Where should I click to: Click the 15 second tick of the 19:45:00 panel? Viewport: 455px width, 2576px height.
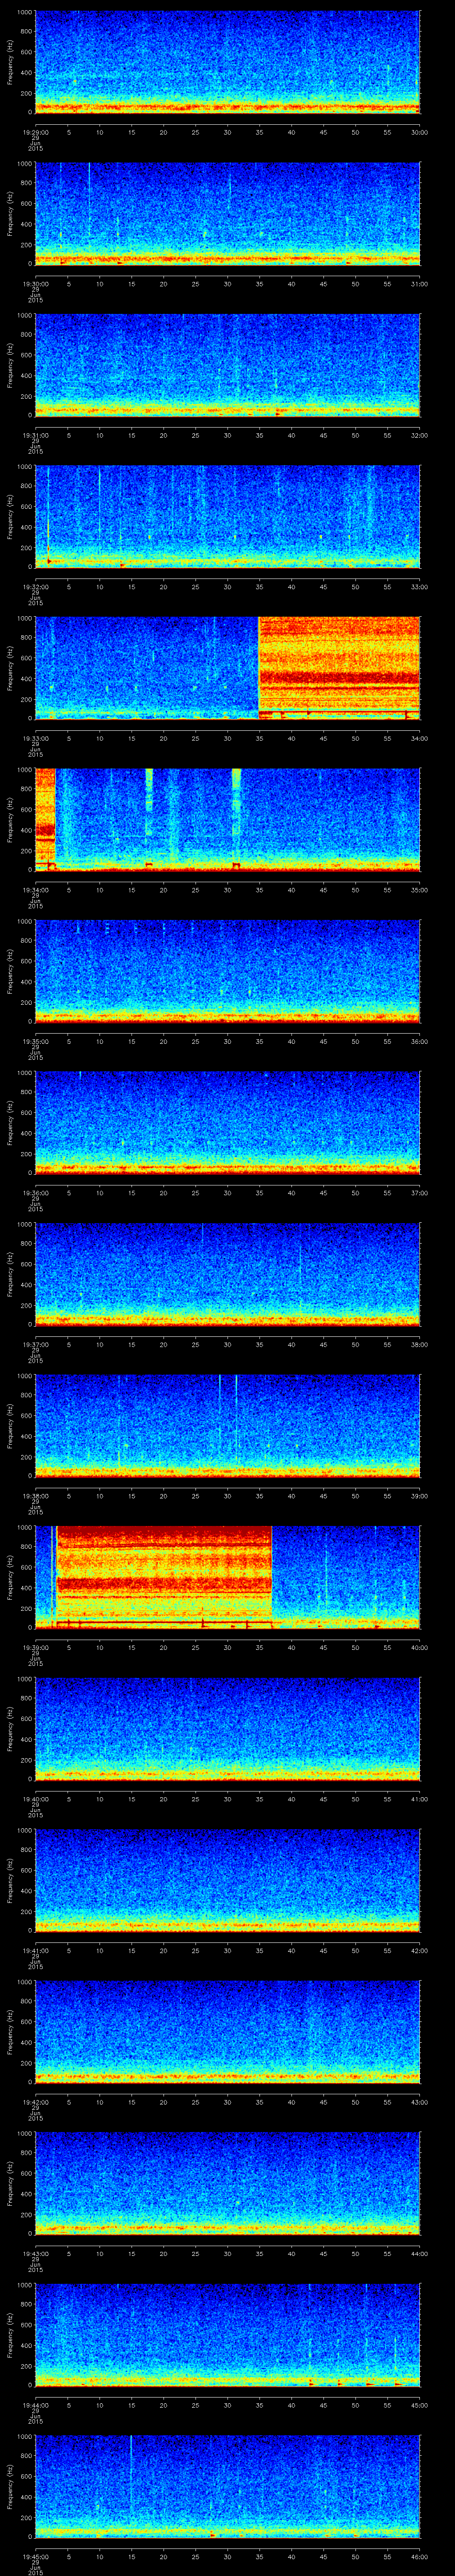click(x=131, y=2556)
